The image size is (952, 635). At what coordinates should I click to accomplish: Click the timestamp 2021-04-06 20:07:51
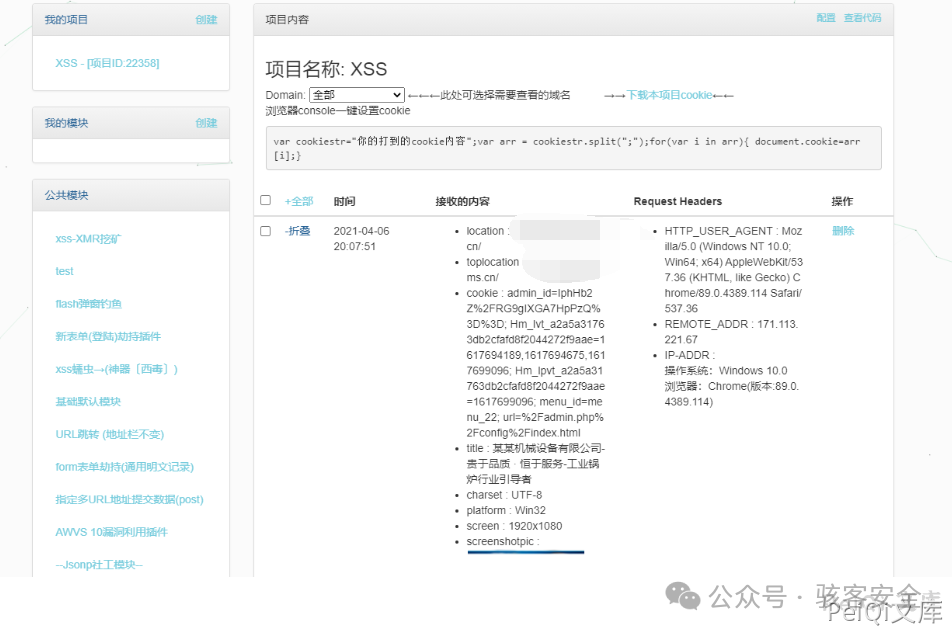[361, 239]
